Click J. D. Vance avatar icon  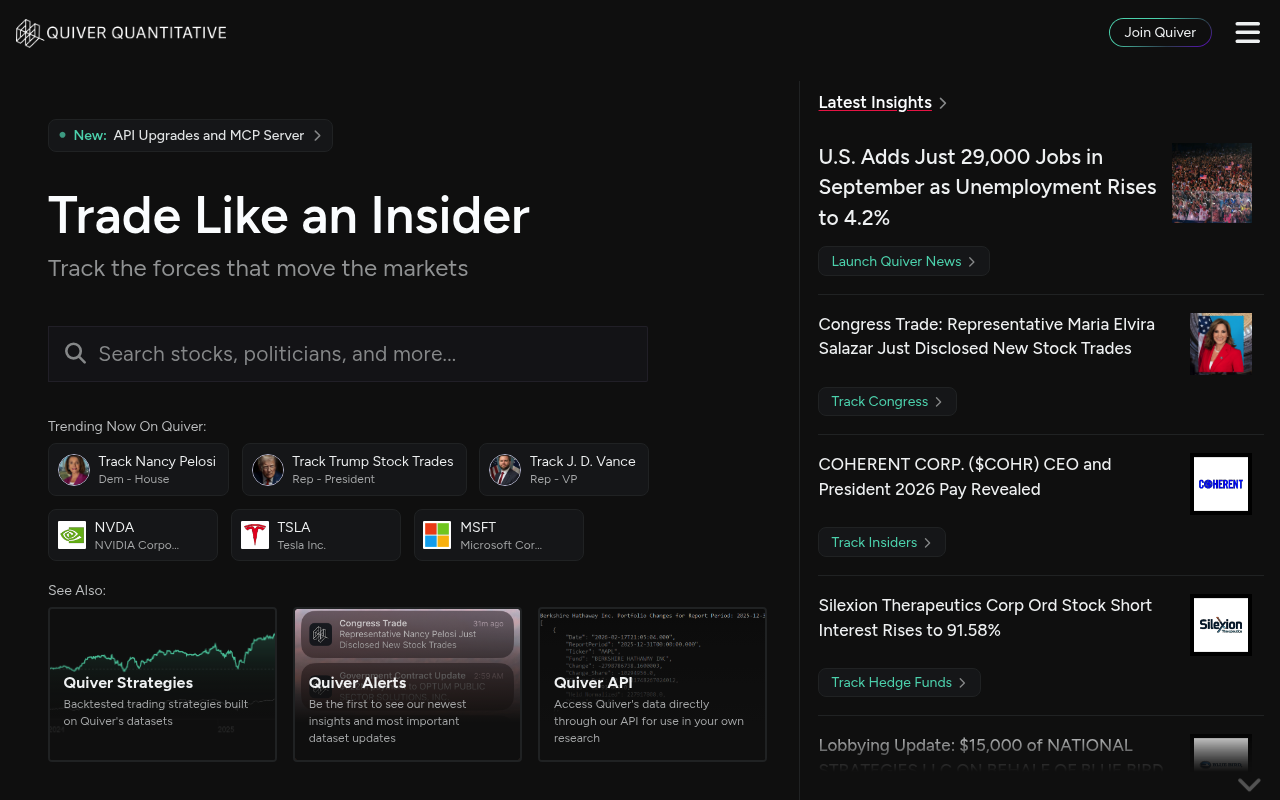click(x=505, y=470)
